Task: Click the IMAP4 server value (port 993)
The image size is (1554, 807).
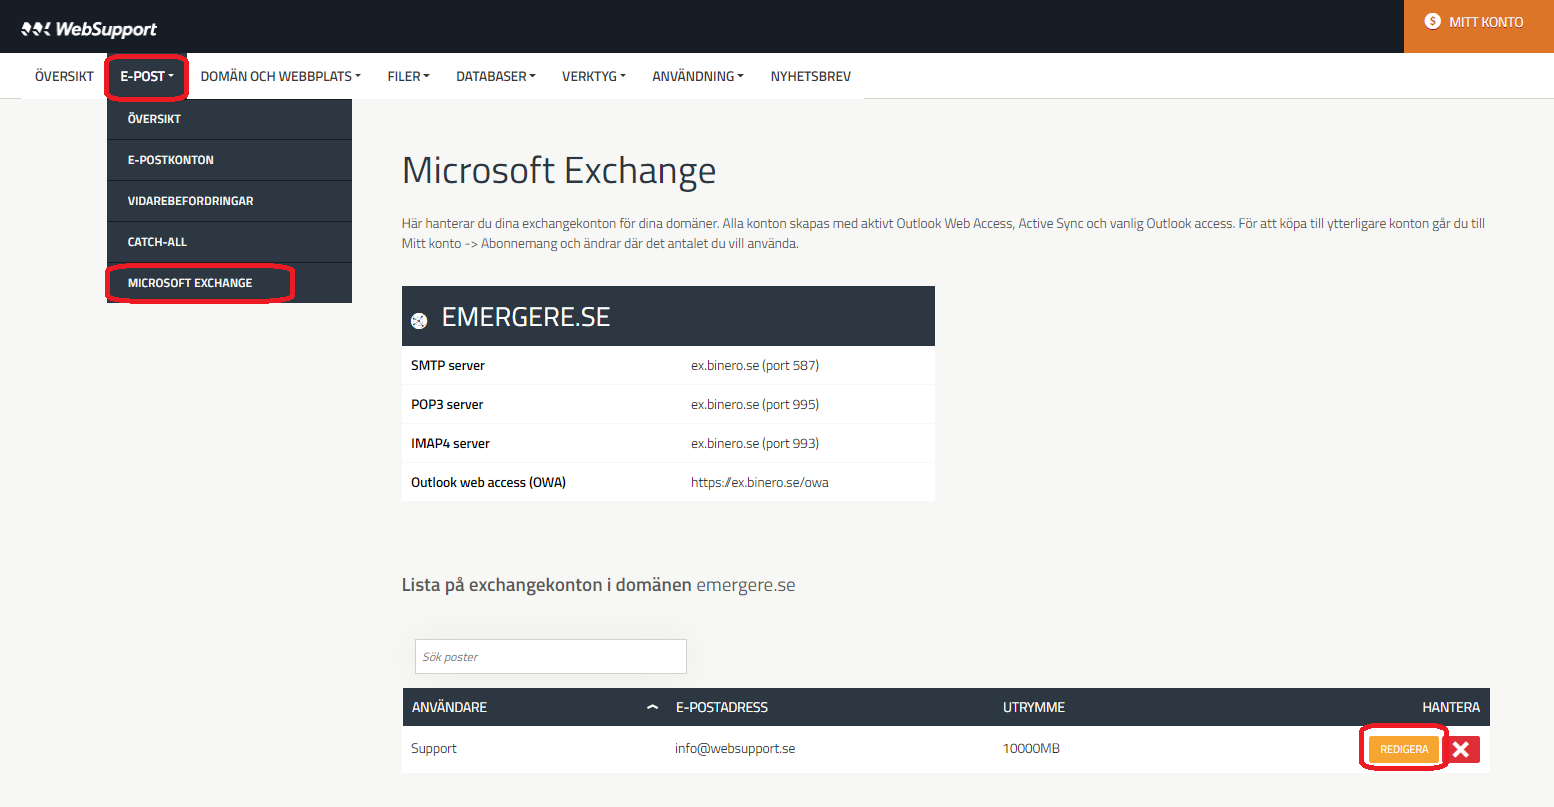Action: pos(755,443)
